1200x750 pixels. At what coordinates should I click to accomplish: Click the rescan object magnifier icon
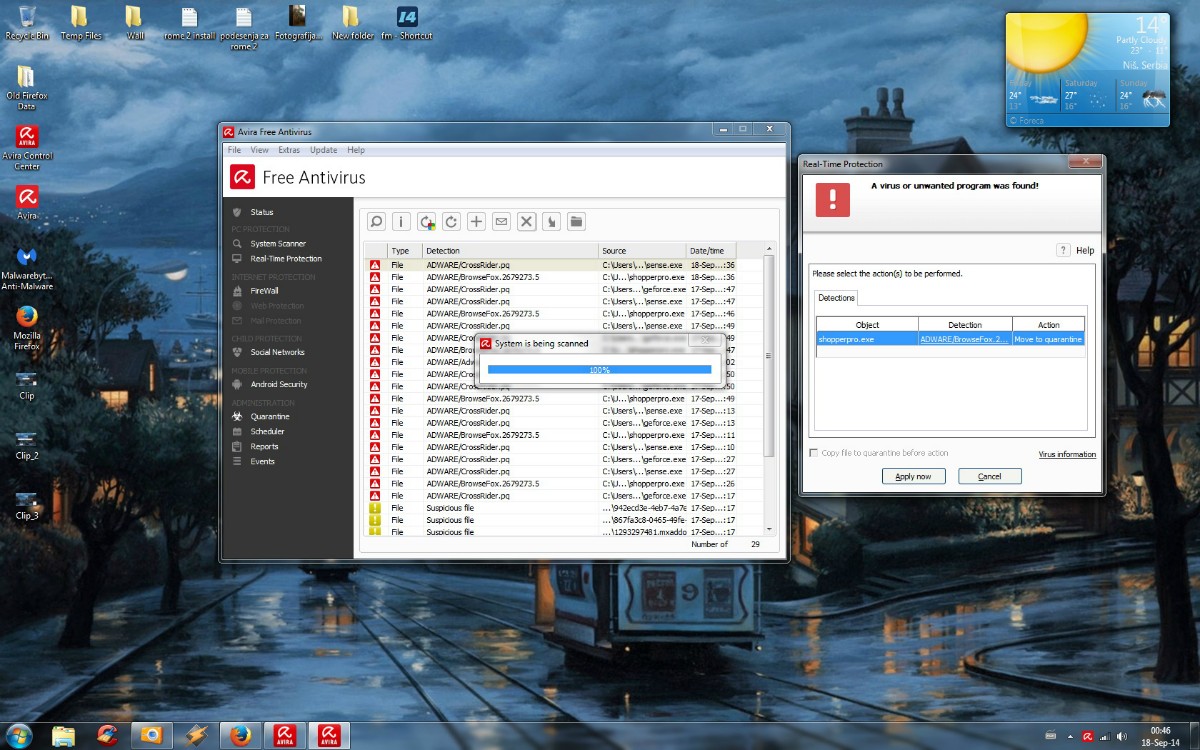click(x=376, y=222)
